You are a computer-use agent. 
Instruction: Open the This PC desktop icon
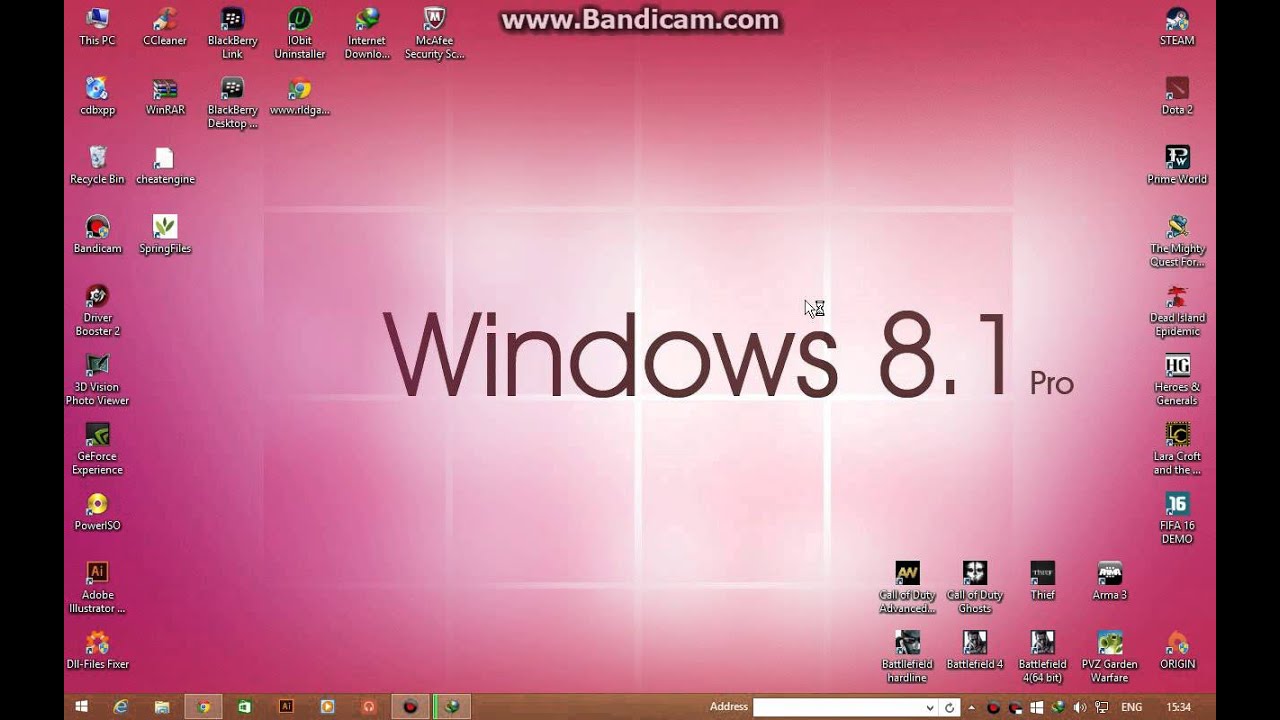tap(97, 27)
